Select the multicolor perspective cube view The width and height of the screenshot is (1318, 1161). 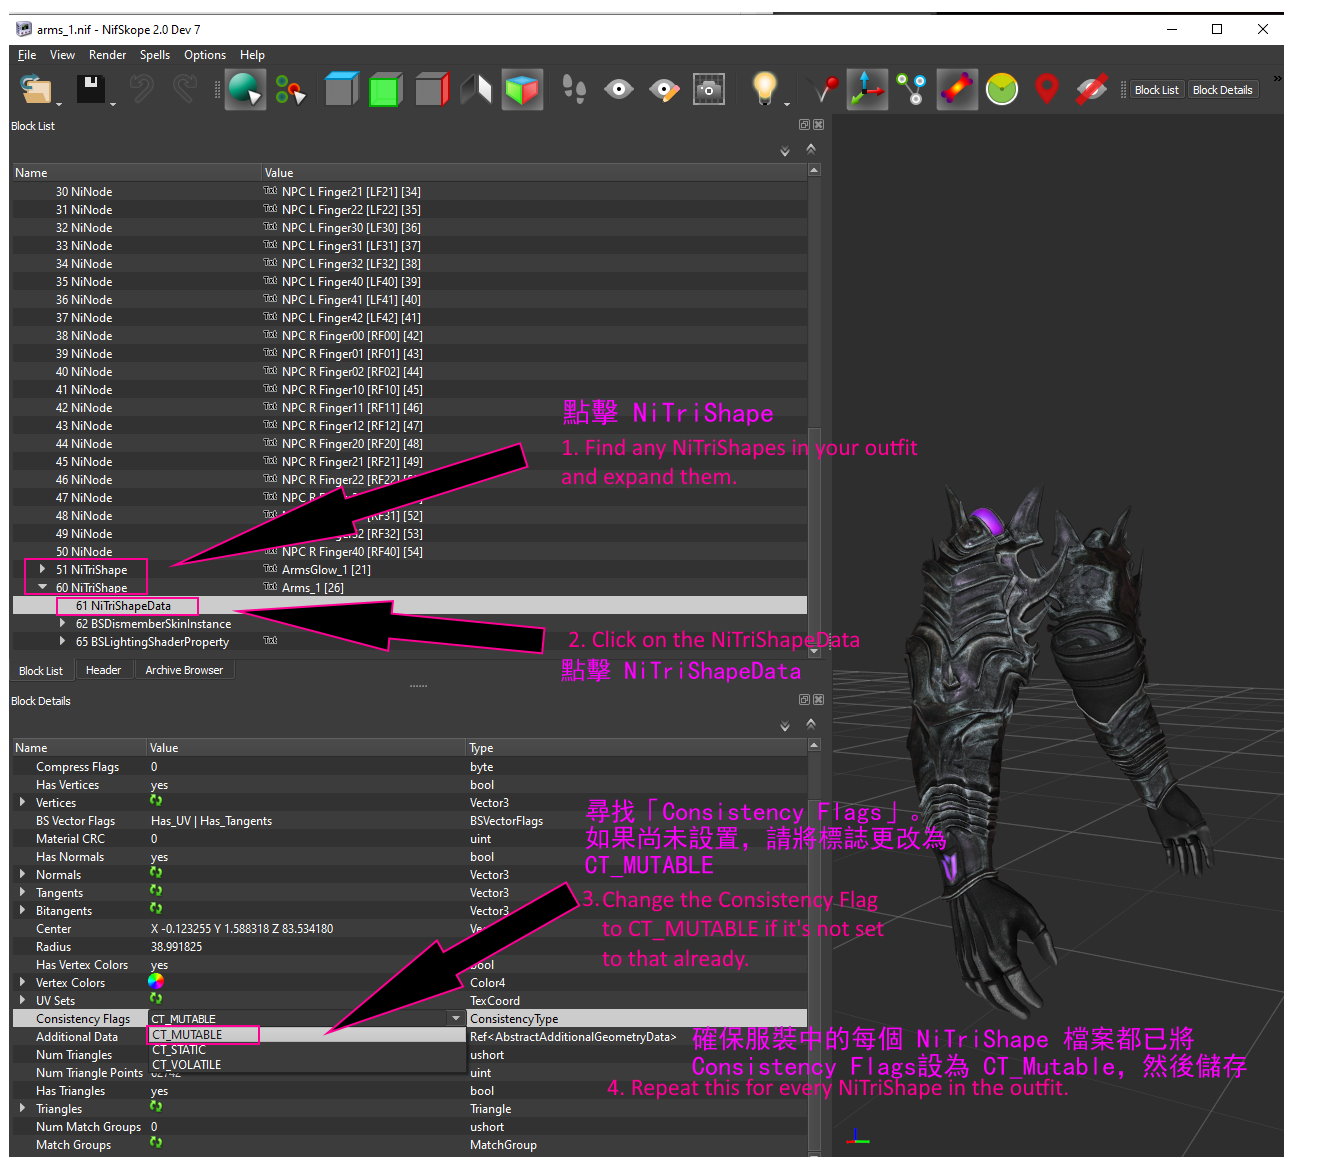click(x=522, y=90)
